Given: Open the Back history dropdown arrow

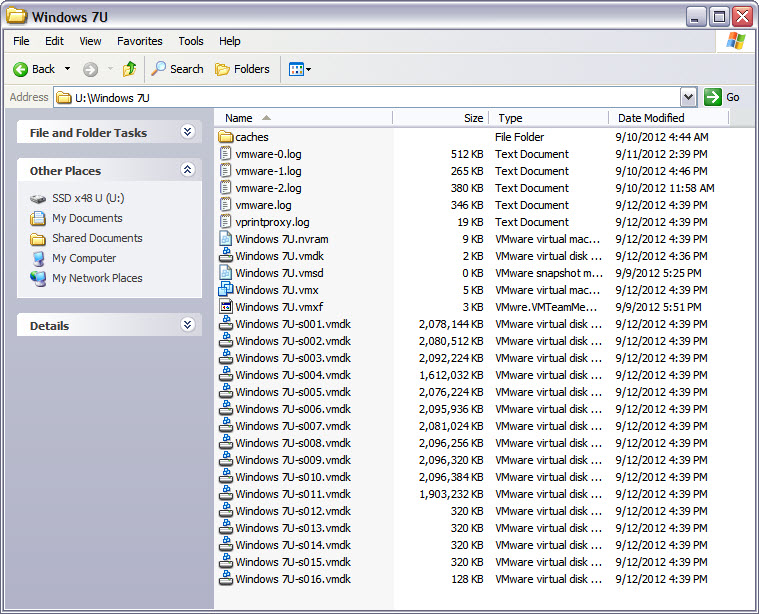Looking at the screenshot, I should point(67,69).
